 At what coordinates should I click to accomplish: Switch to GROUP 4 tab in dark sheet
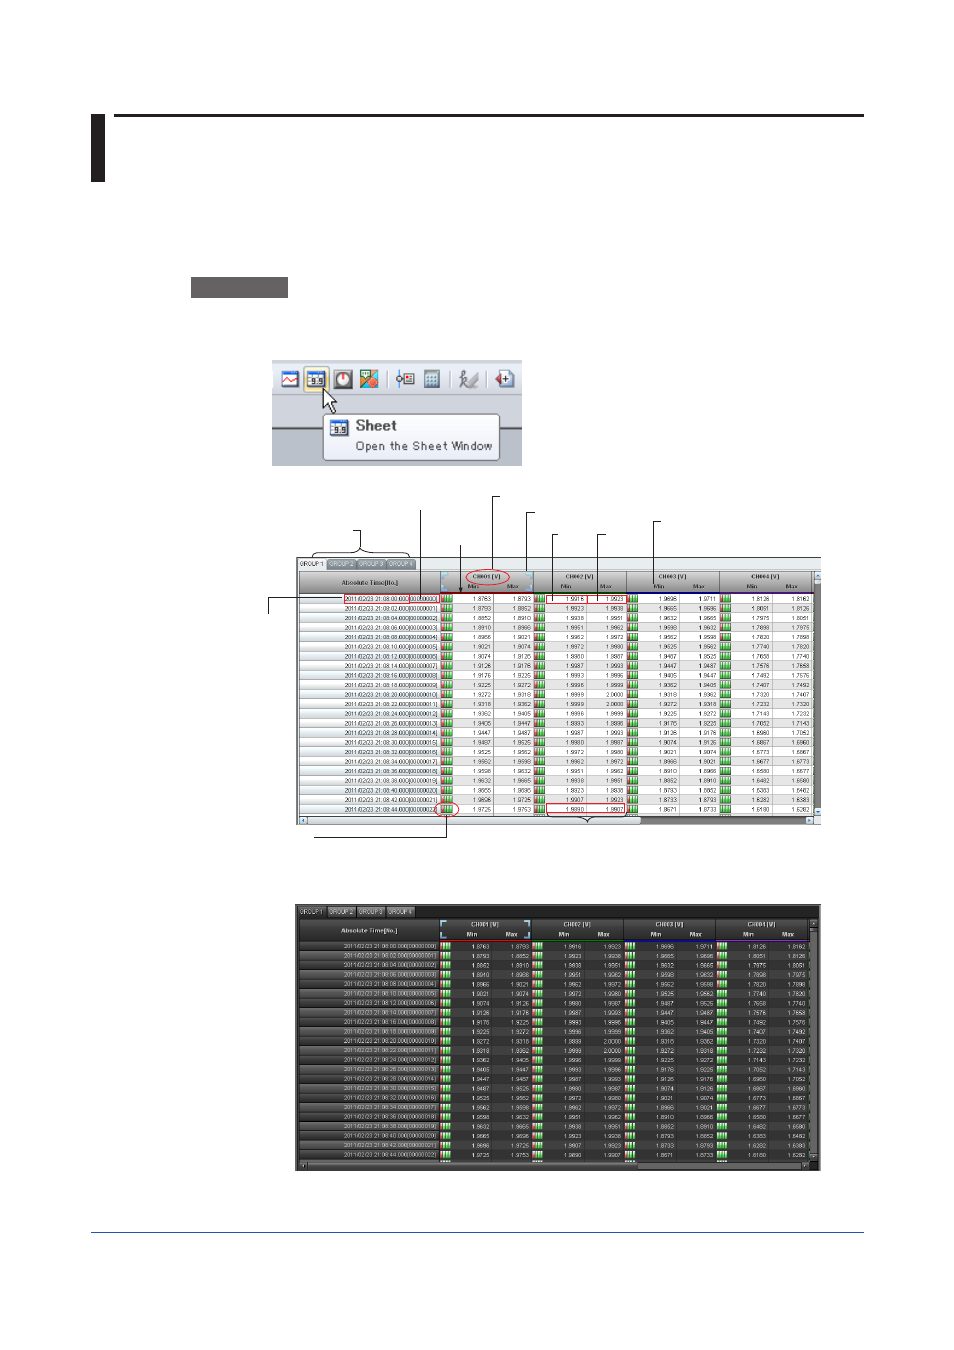(400, 912)
